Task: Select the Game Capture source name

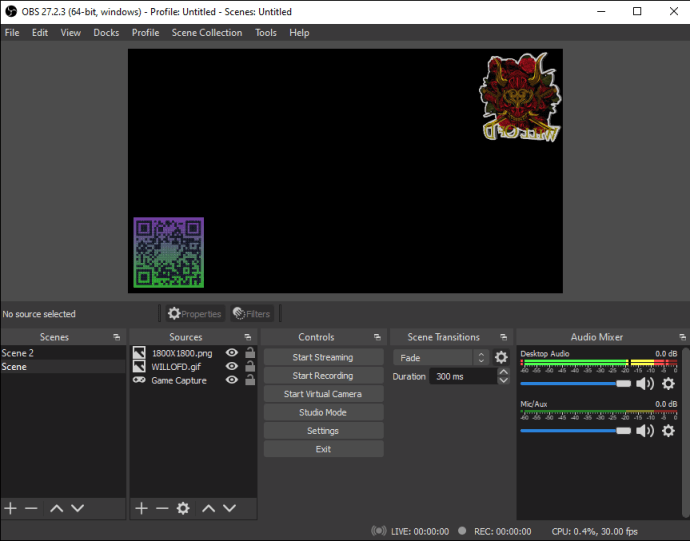Action: point(179,380)
